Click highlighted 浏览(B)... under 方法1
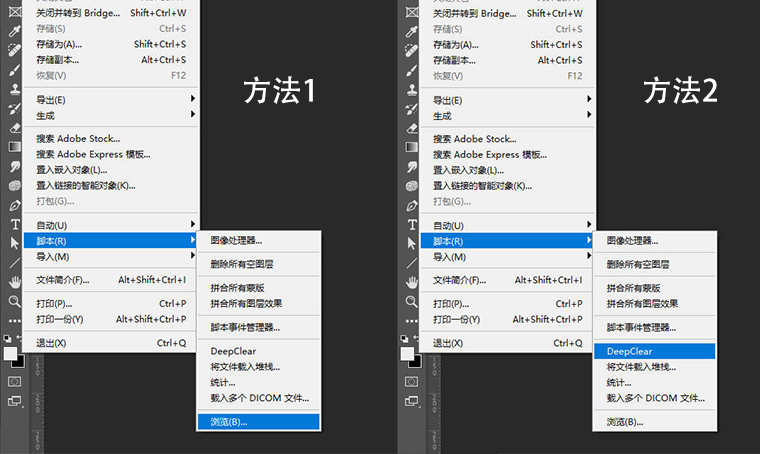The width and height of the screenshot is (760, 454). 258,422
